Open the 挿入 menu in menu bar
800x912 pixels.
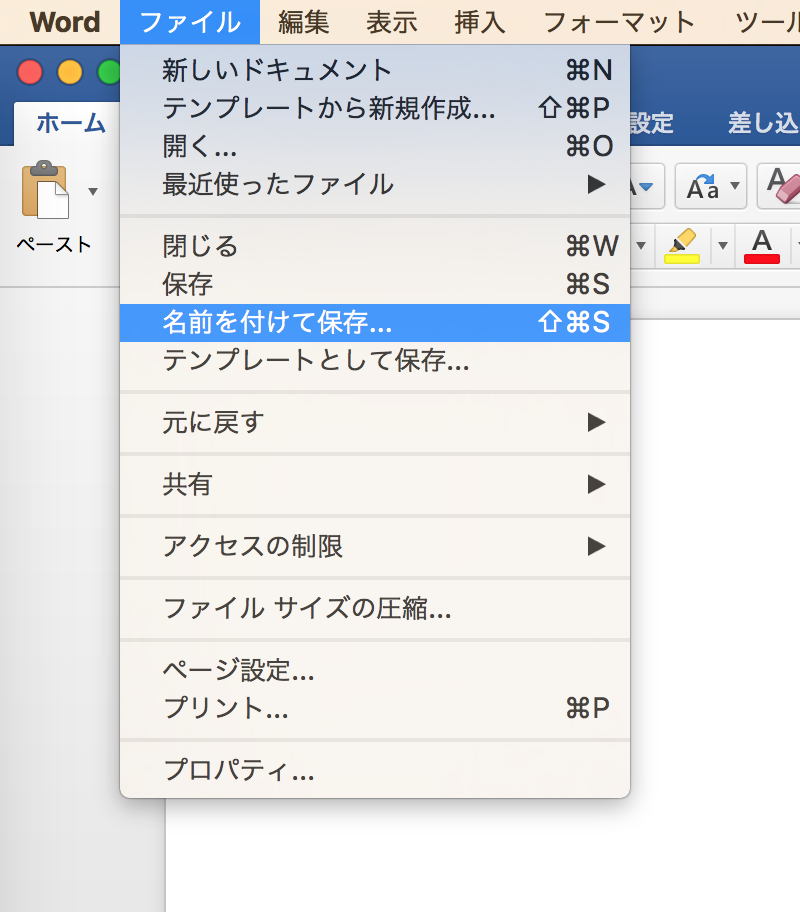pos(480,22)
